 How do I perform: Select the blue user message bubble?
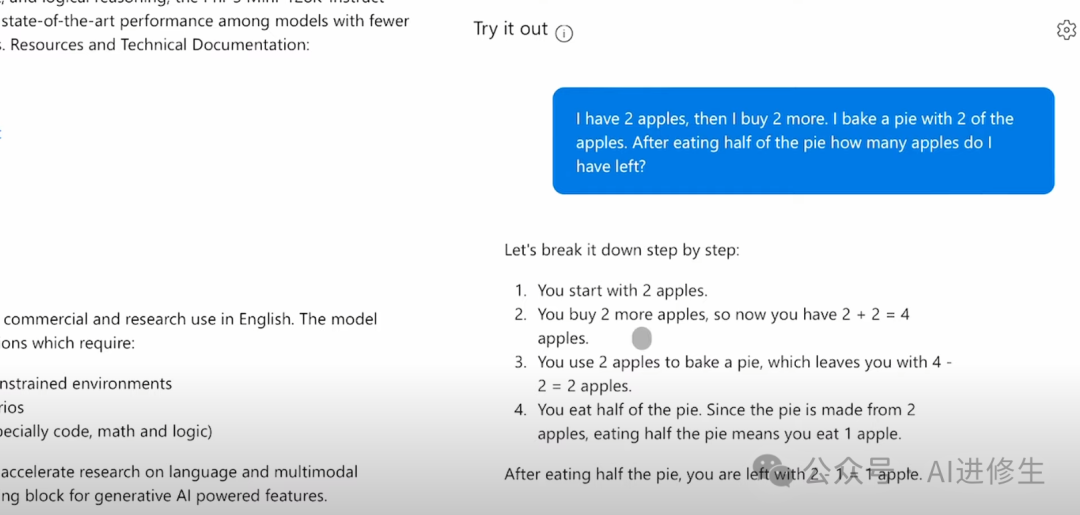point(803,140)
